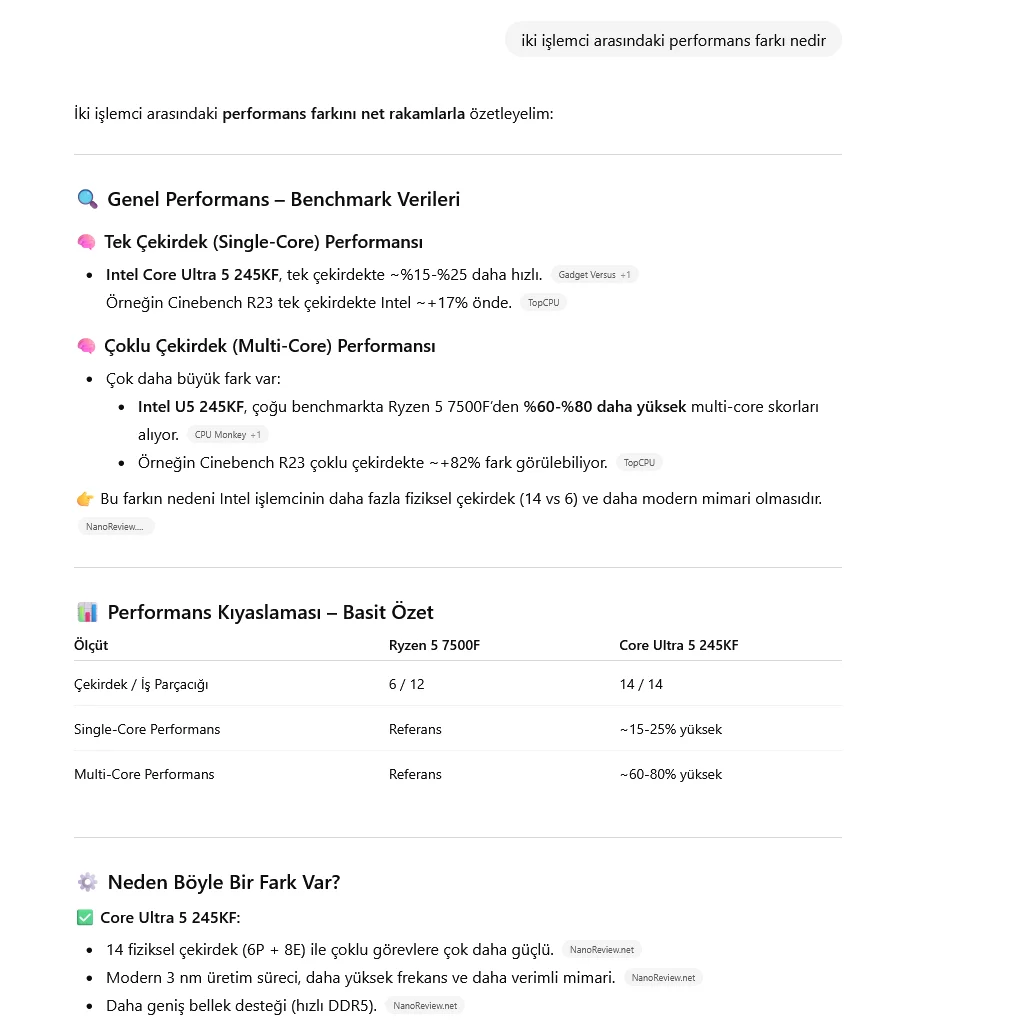Click the gear emoji beside 'Neden Böyle Bir Fark Var?'
This screenshot has width=1023, height=1031.
click(x=87, y=882)
